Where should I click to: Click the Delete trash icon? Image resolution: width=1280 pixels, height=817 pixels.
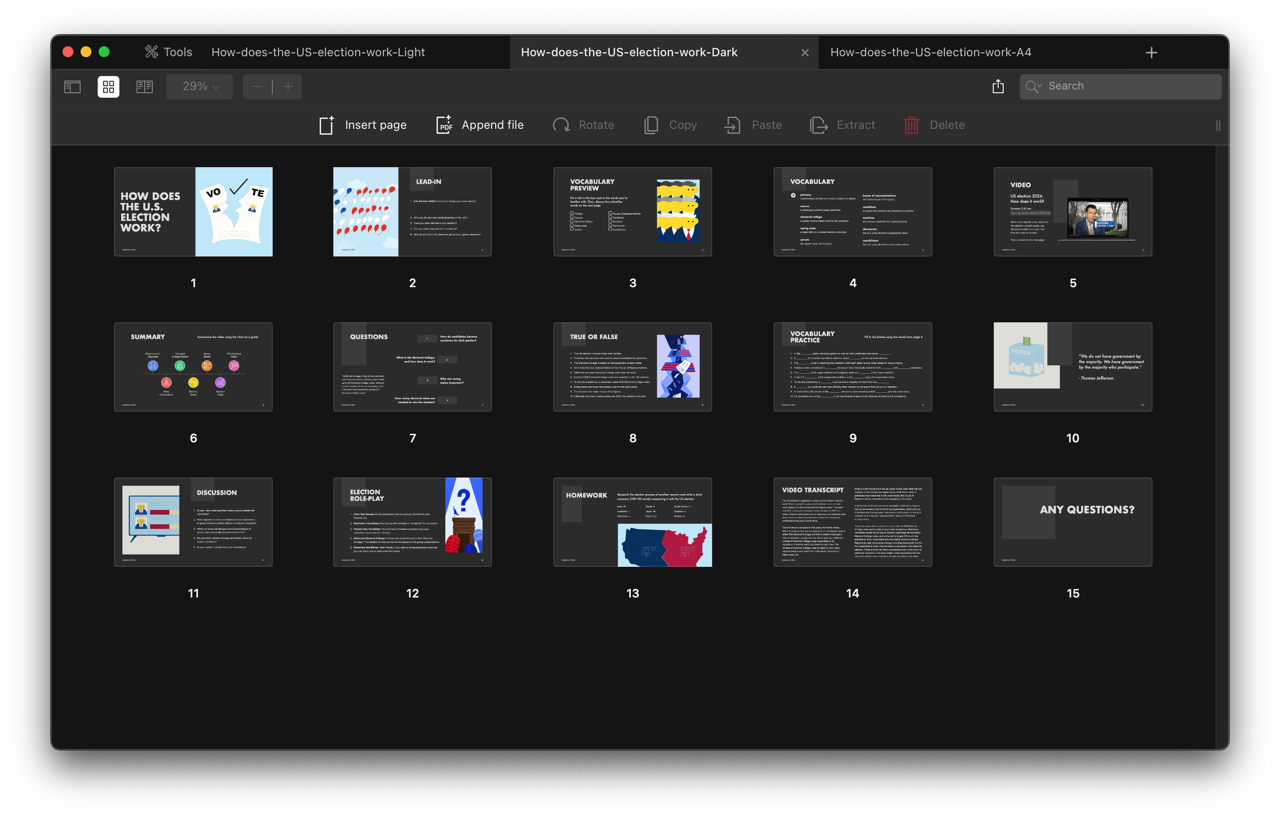click(x=911, y=125)
